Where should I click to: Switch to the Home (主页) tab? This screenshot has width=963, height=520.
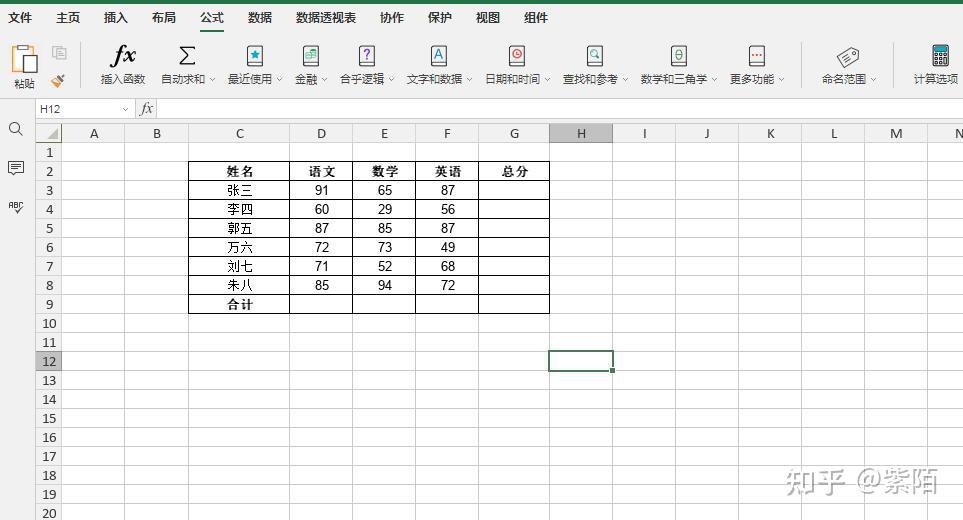(68, 18)
